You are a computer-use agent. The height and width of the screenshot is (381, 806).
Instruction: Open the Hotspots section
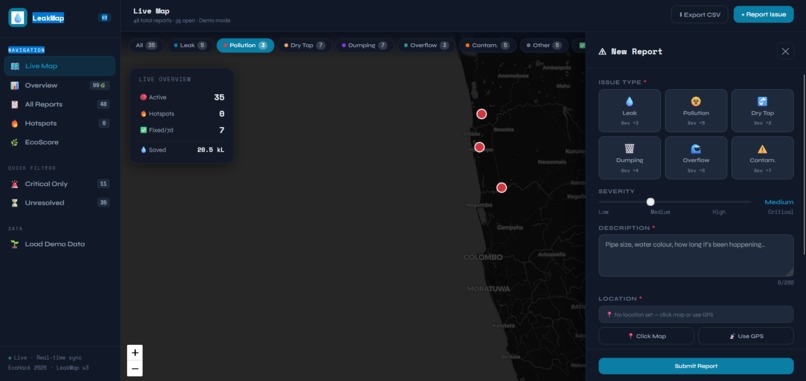coord(60,123)
